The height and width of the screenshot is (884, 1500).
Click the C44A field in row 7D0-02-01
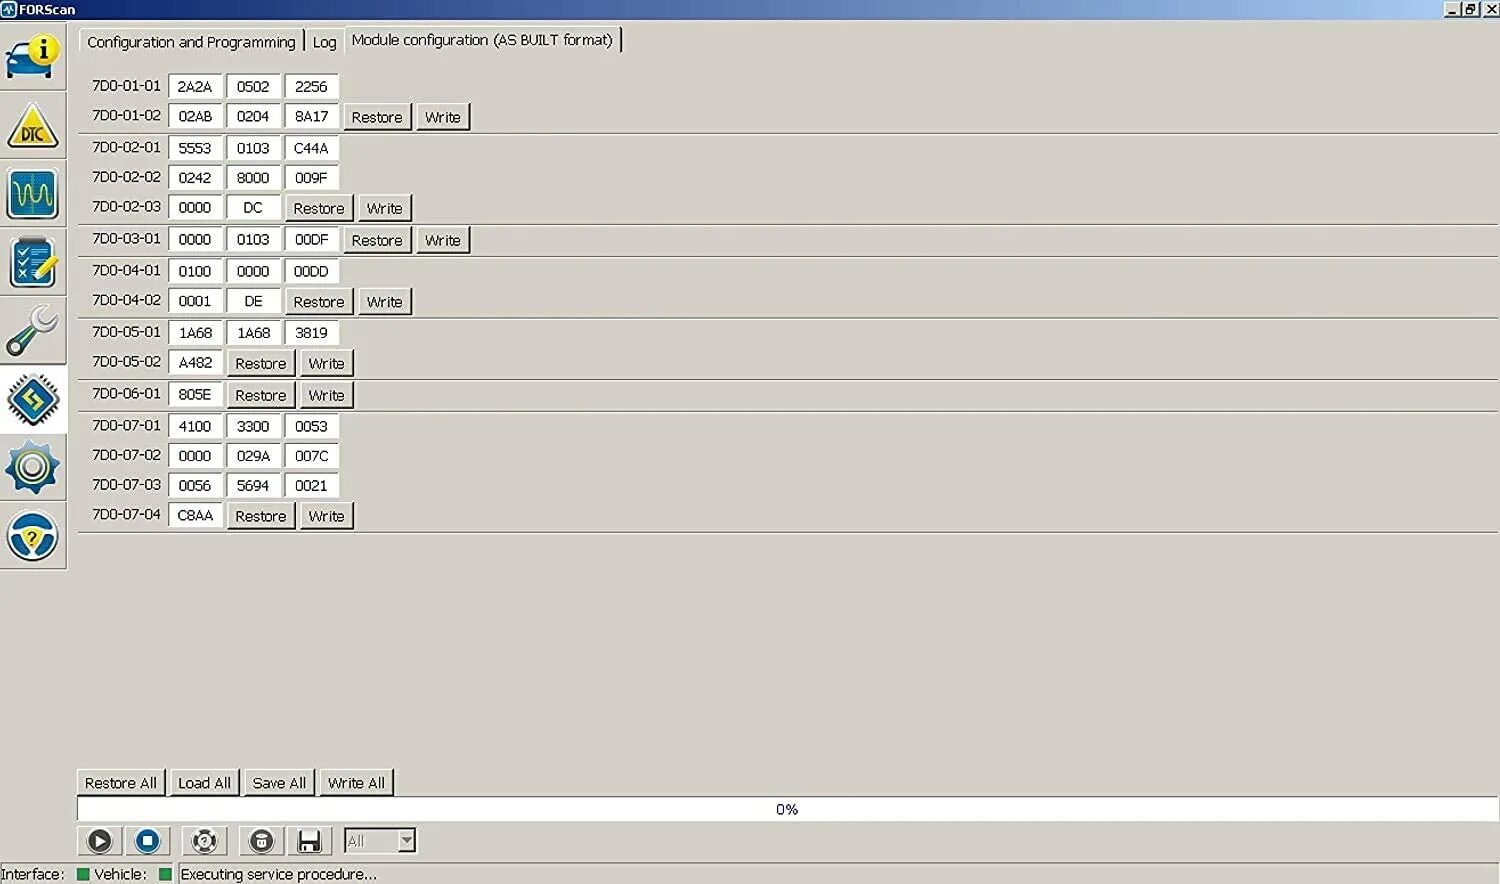click(x=311, y=148)
